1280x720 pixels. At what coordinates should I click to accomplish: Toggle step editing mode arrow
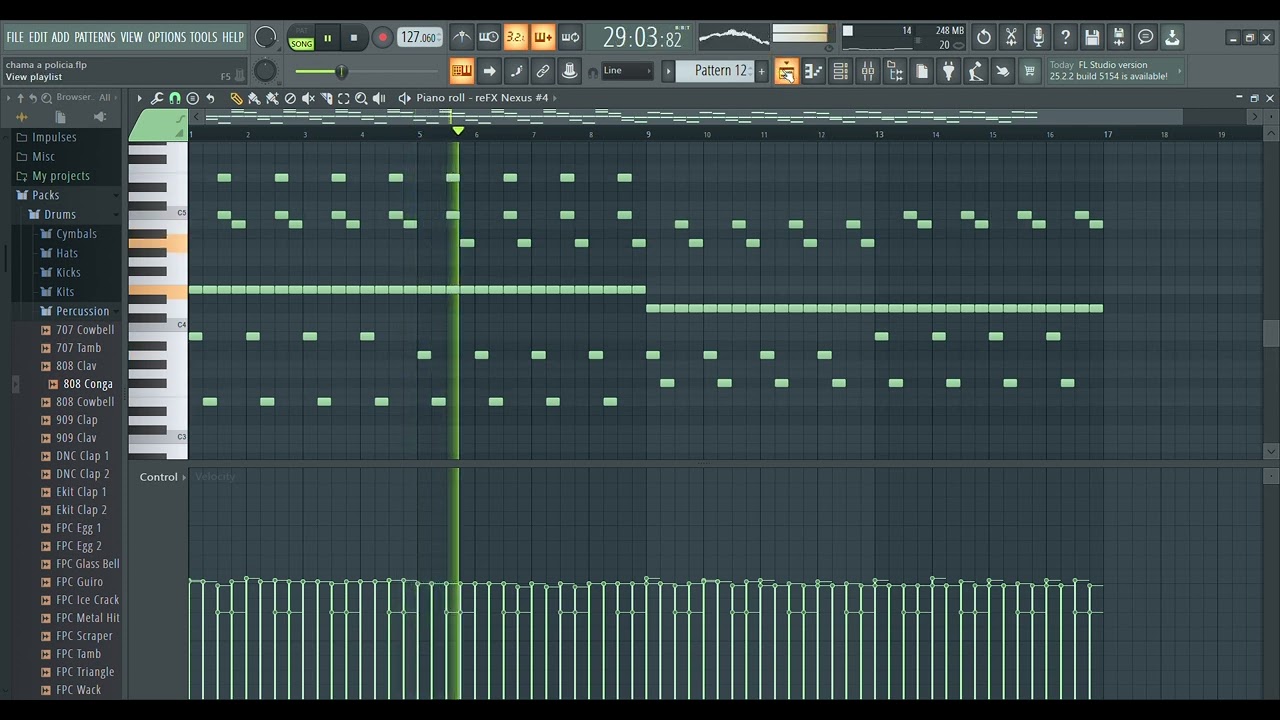tap(489, 71)
